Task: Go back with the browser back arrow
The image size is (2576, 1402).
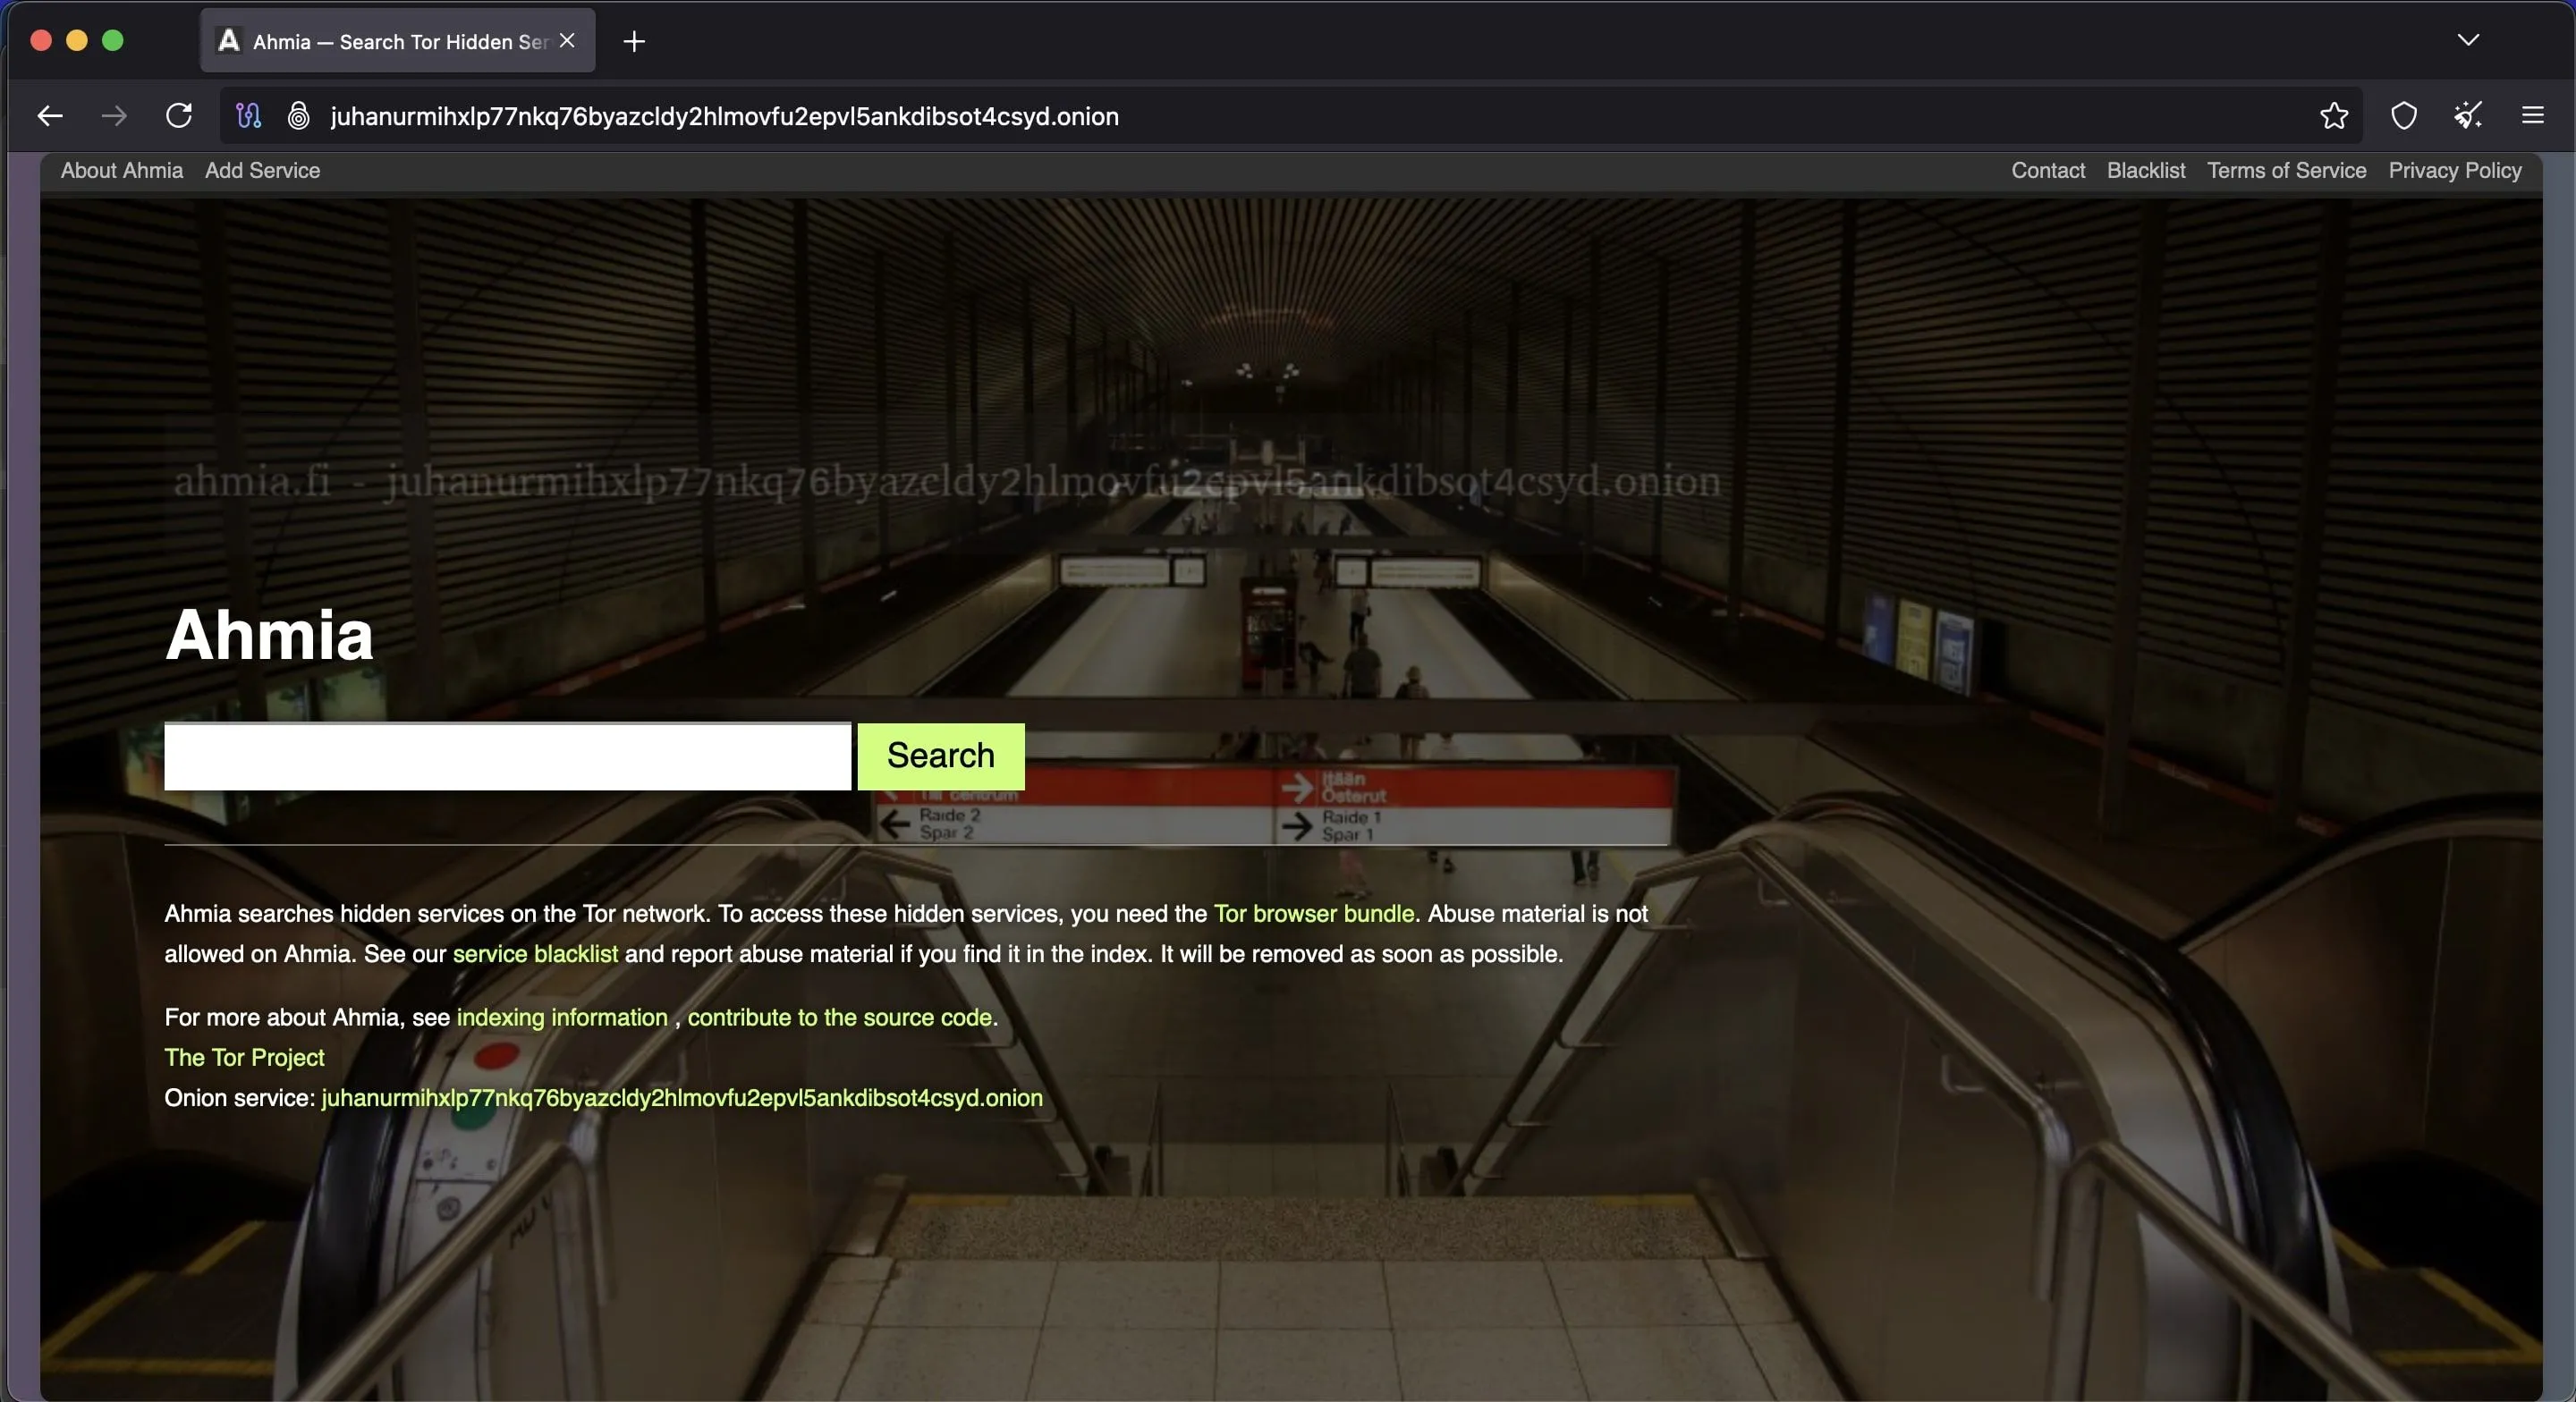Action: (x=50, y=116)
